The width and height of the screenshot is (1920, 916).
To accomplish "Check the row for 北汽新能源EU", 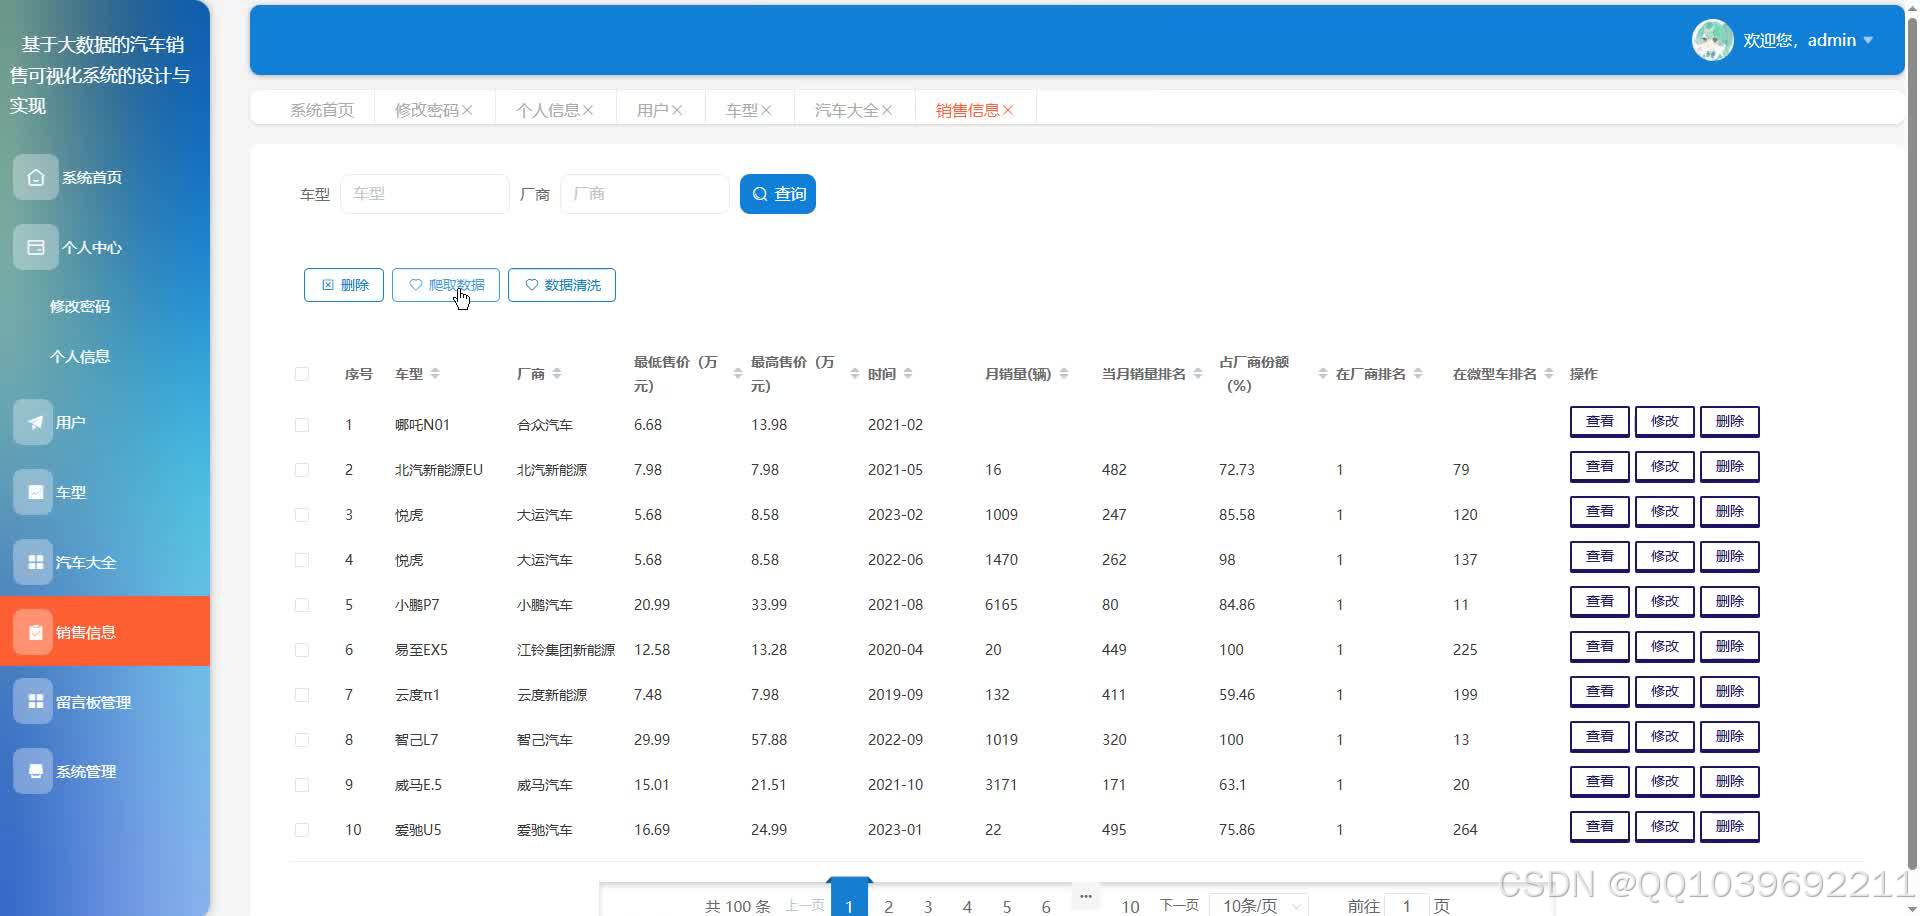I will 302,470.
